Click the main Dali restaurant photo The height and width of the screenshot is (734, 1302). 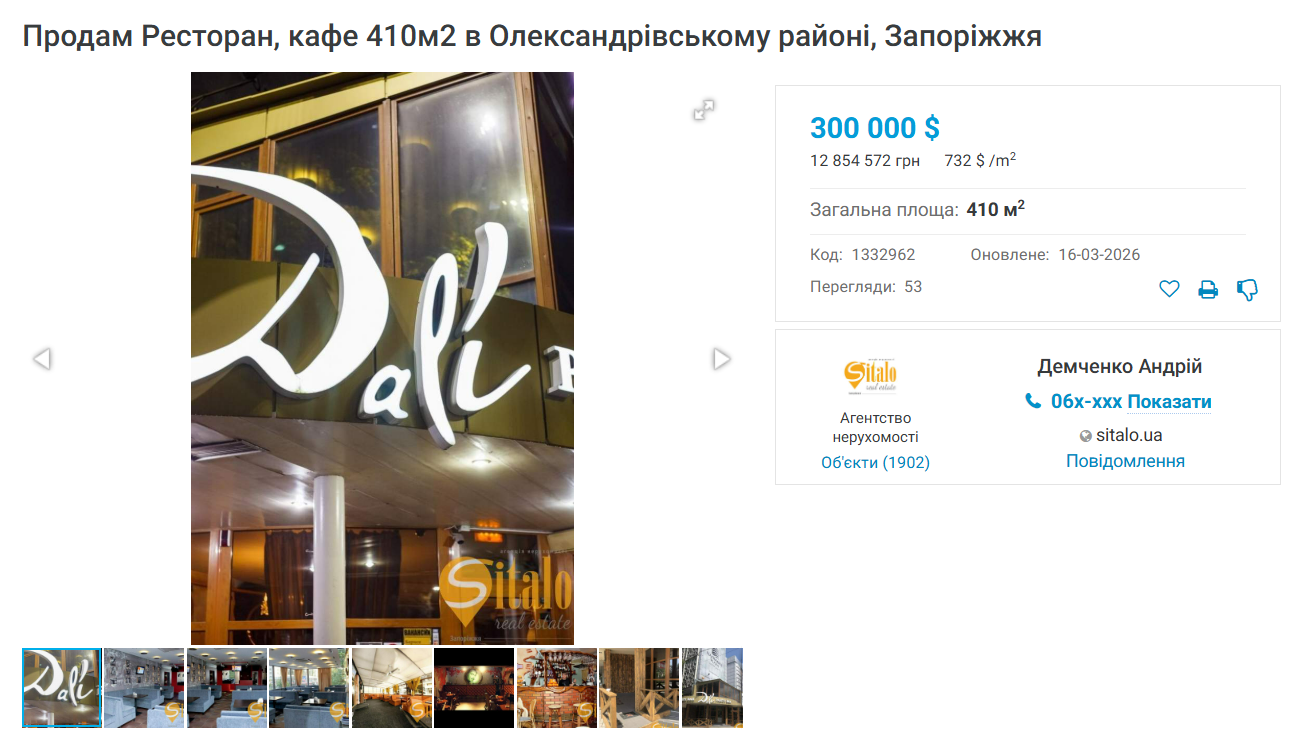point(382,358)
